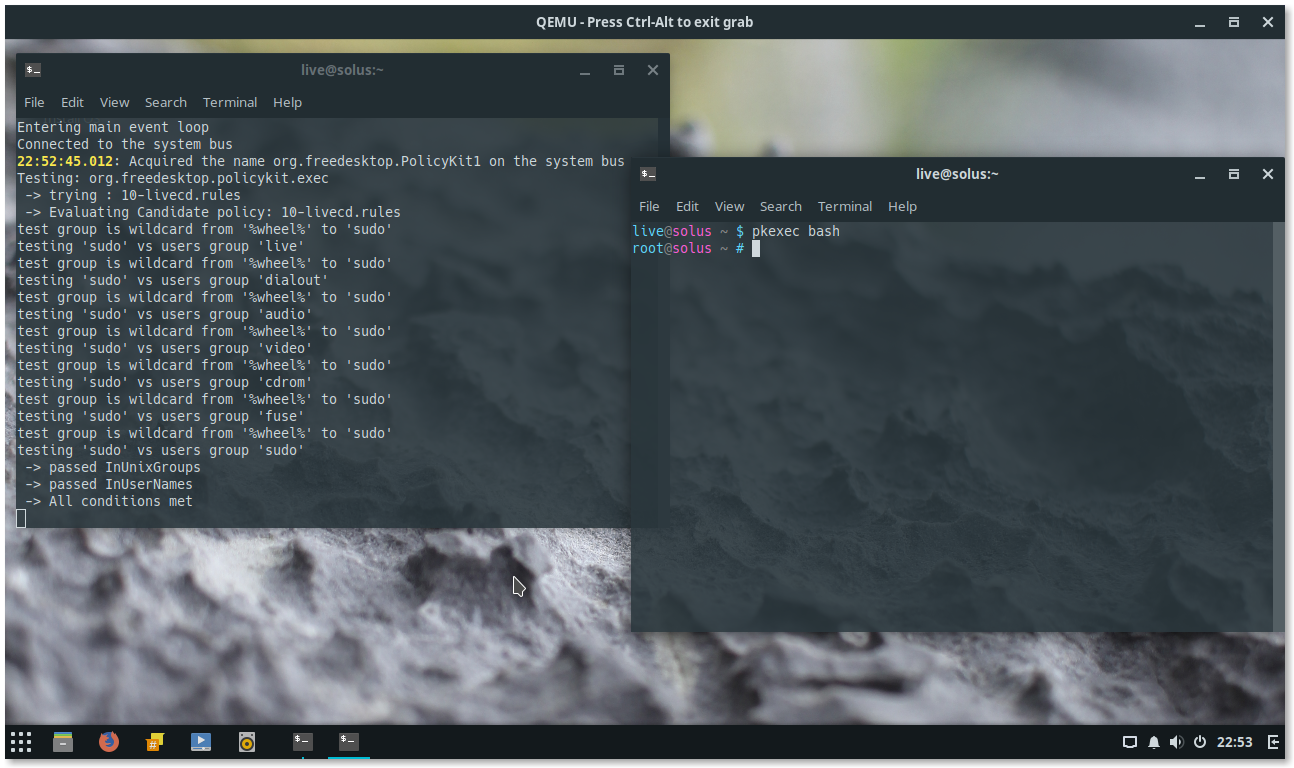Open the power menu tray icon
1294x768 pixels.
coord(1199,742)
